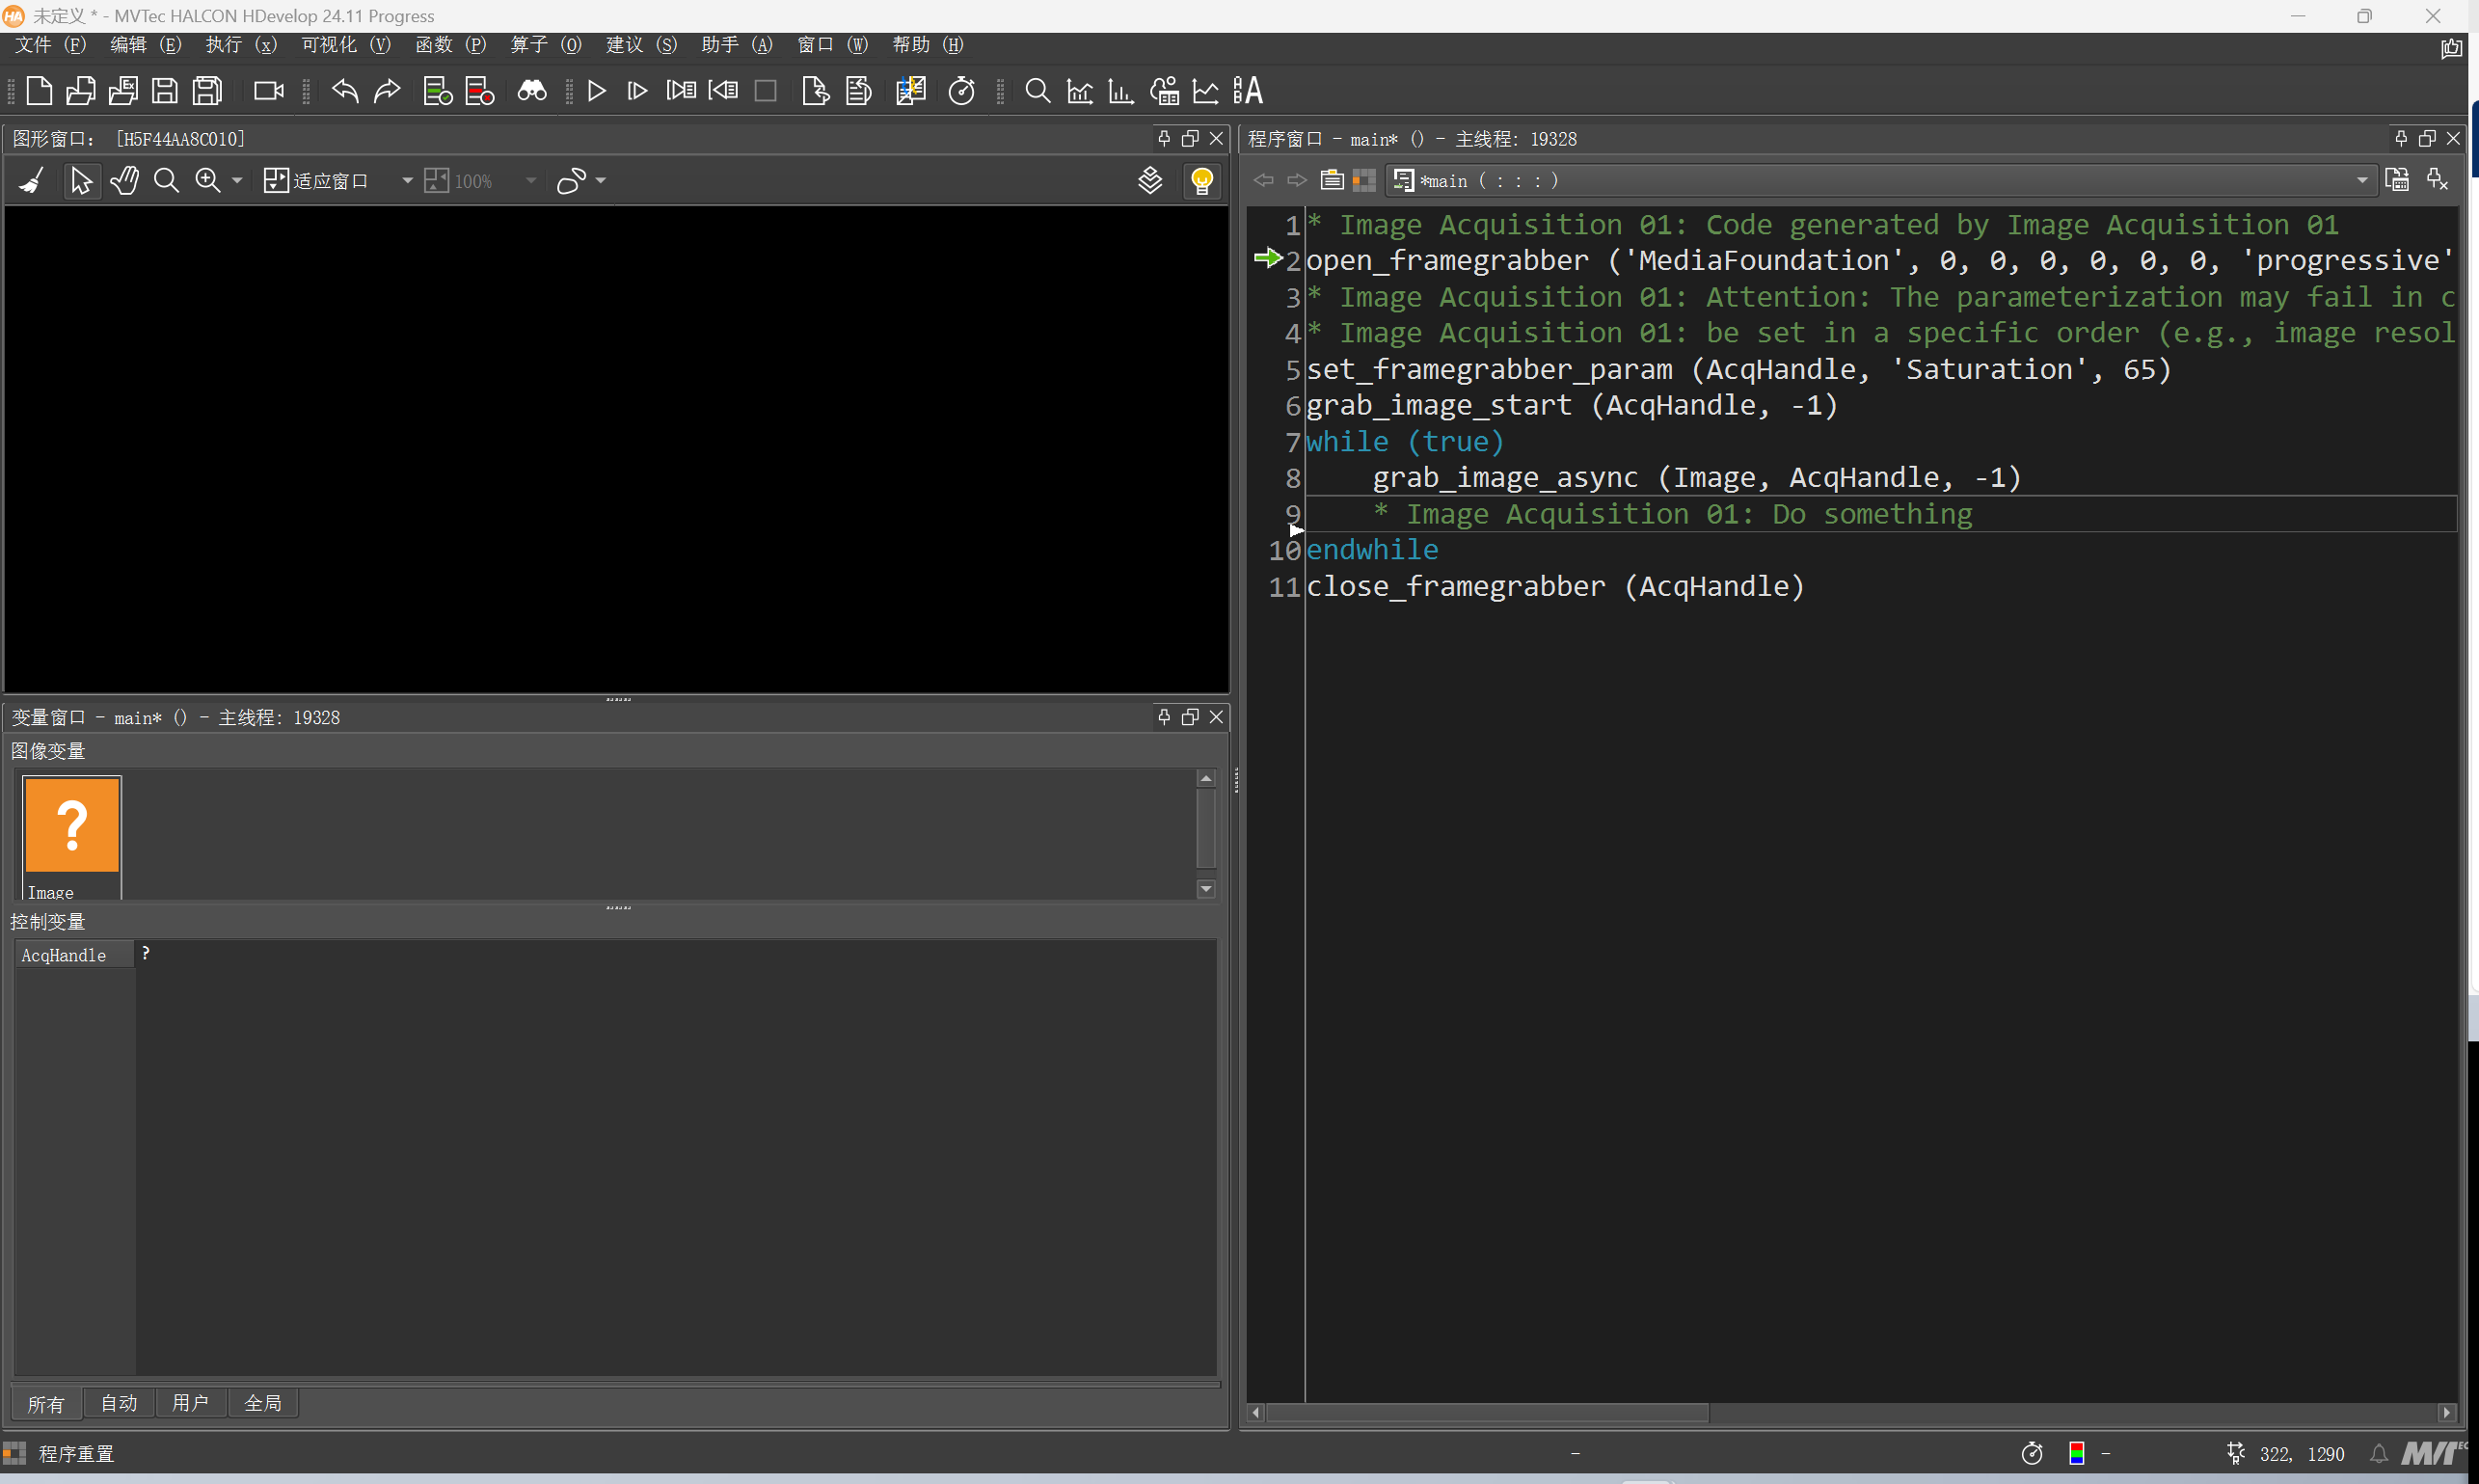
Task: Open the Image Acquisition camera icon
Action: coord(268,91)
